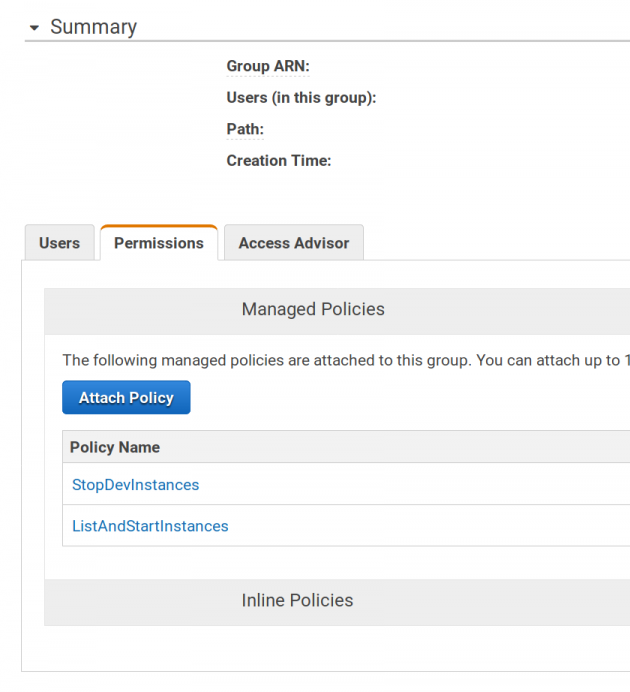Select the Permissions tab

pos(159,243)
